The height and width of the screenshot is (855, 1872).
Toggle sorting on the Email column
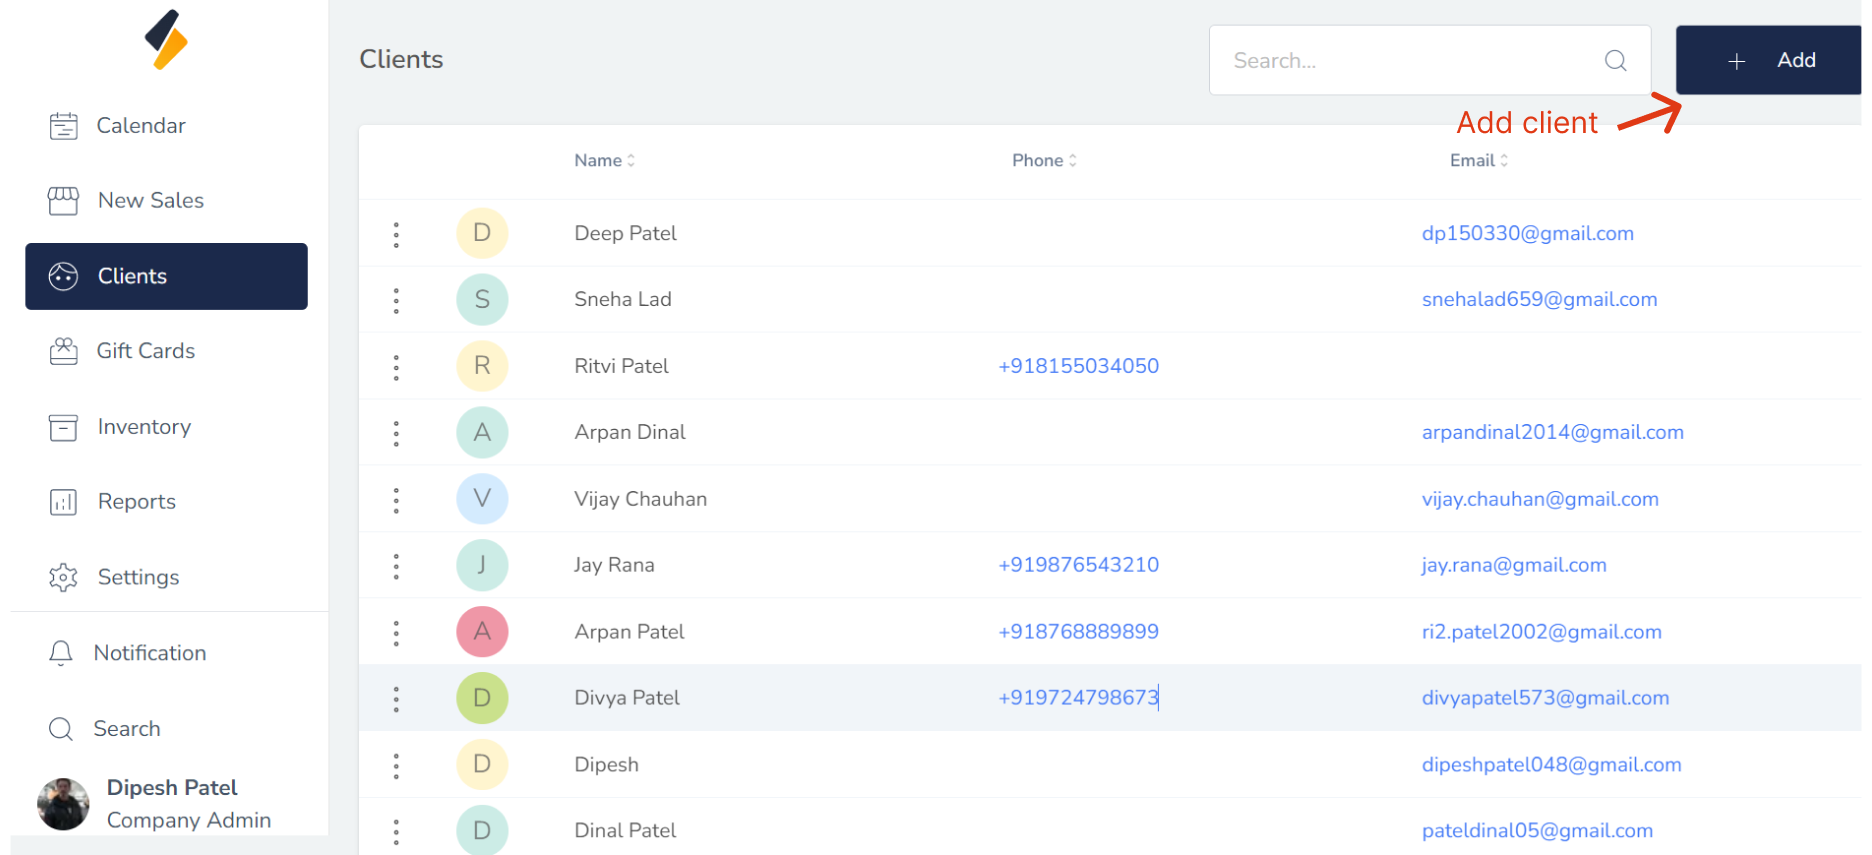point(1478,160)
